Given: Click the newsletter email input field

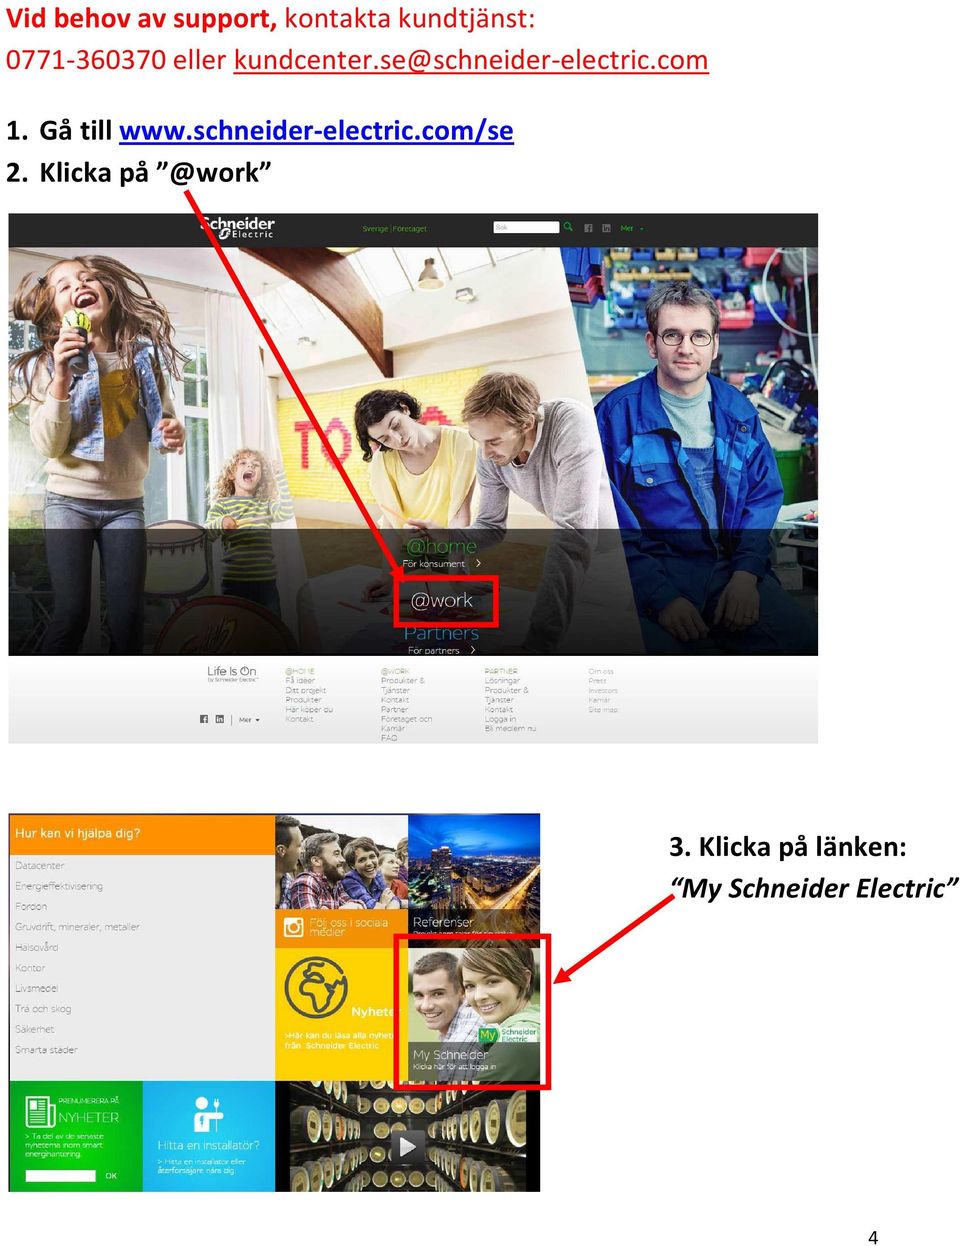Looking at the screenshot, I should (x=60, y=1176).
